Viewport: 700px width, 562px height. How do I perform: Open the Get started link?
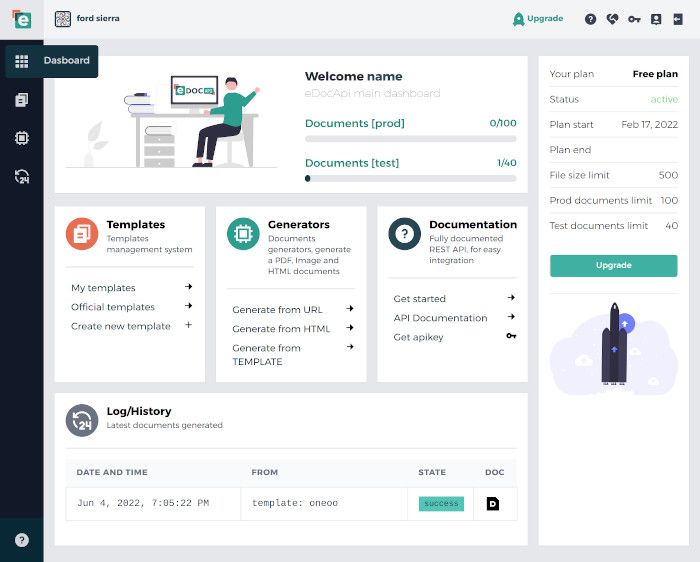pos(420,299)
